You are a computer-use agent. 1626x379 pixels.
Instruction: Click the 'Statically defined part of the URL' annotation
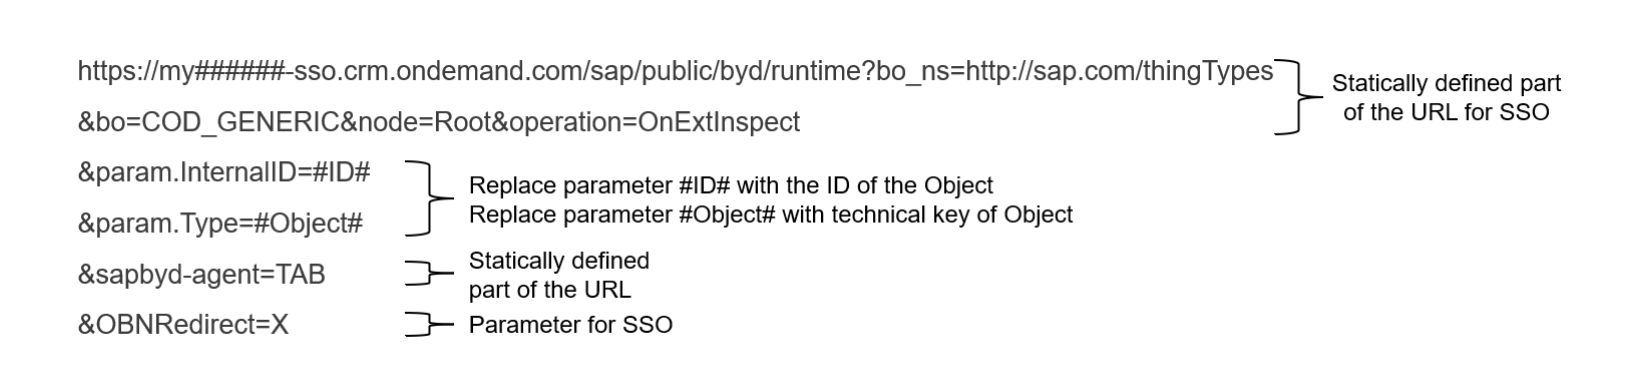coord(559,275)
